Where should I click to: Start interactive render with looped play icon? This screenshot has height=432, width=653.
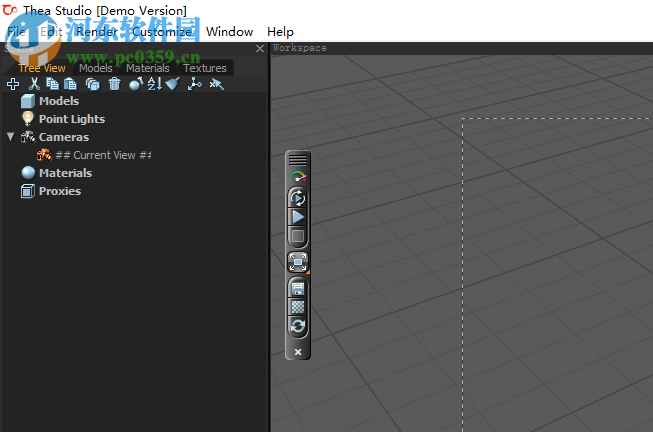298,198
